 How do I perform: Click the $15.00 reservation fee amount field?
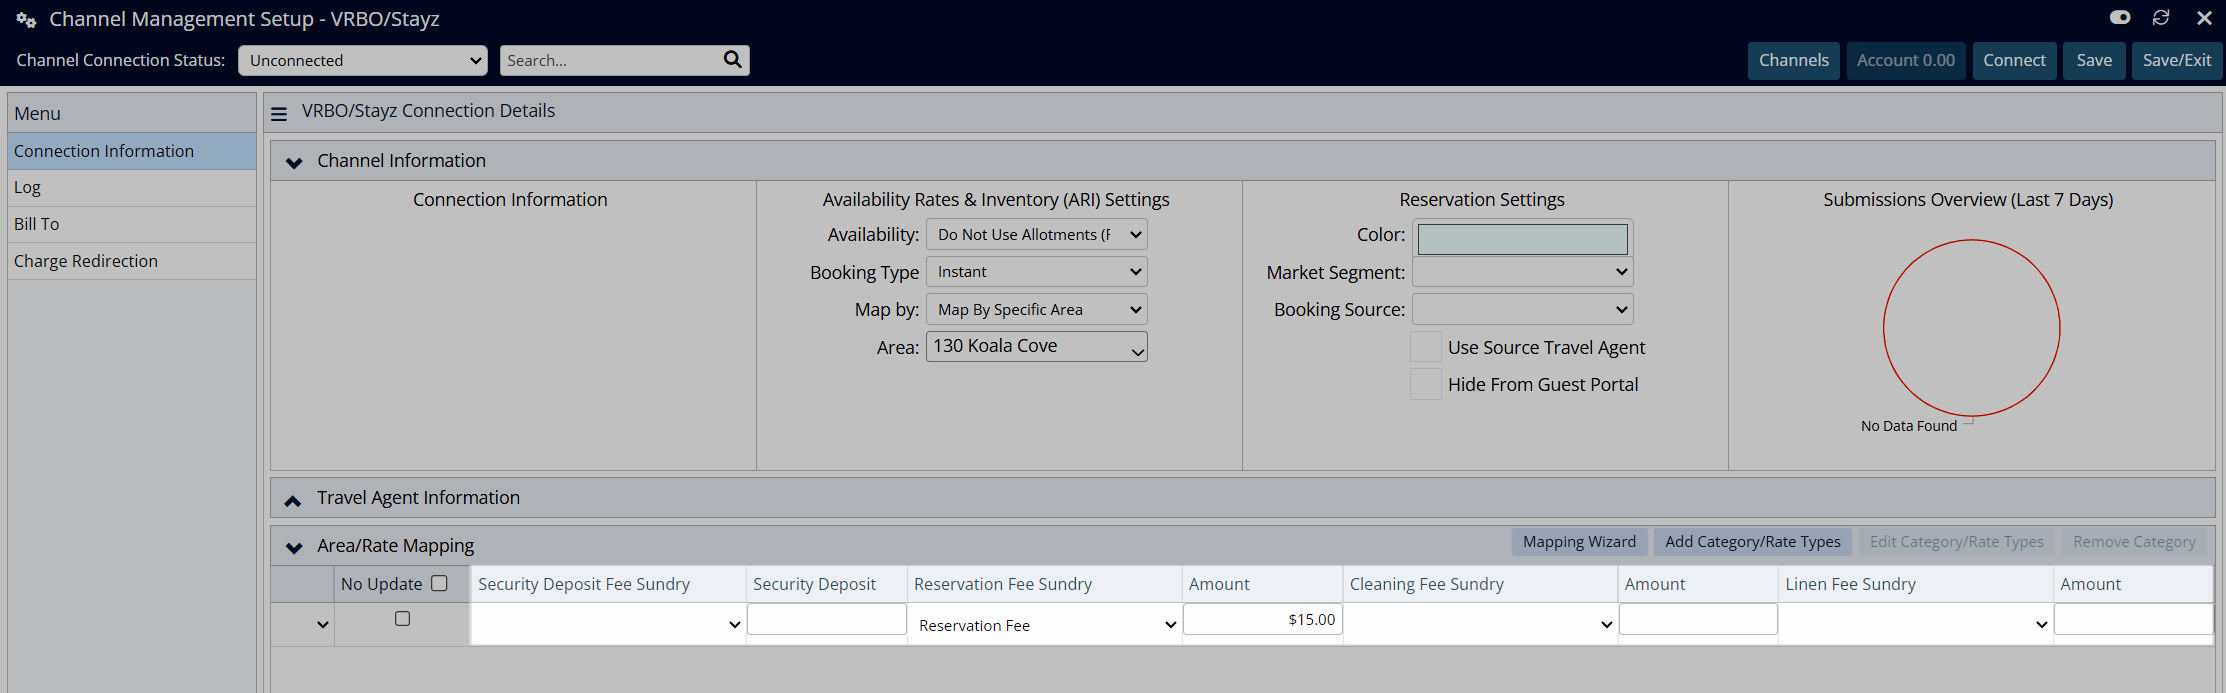click(x=1262, y=619)
